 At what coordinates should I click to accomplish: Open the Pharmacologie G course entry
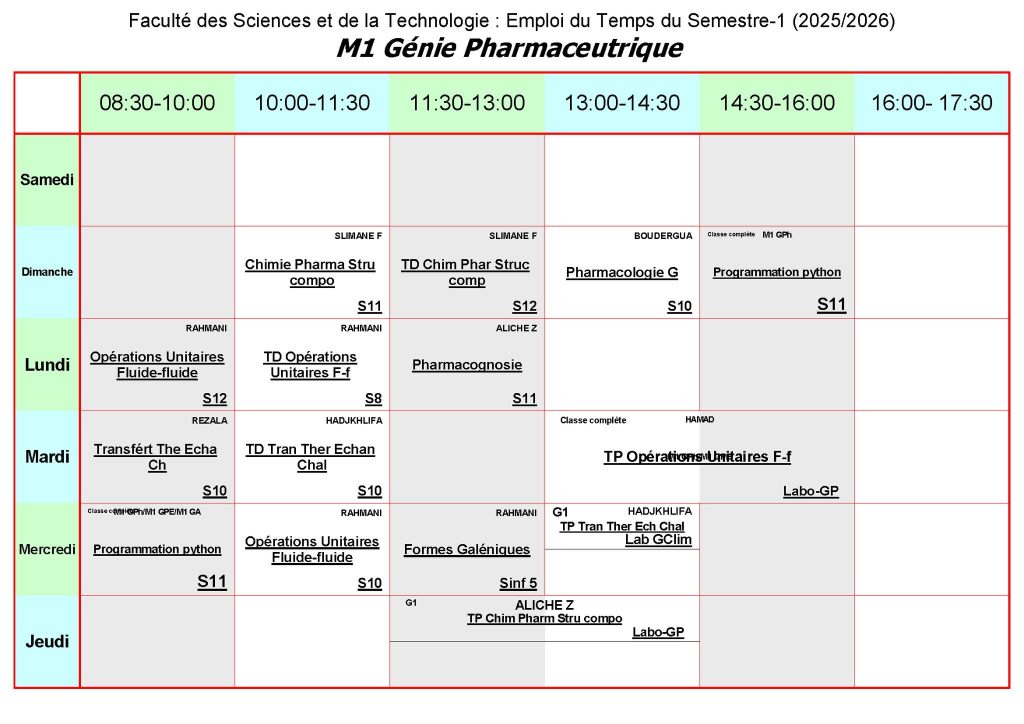[x=621, y=272]
